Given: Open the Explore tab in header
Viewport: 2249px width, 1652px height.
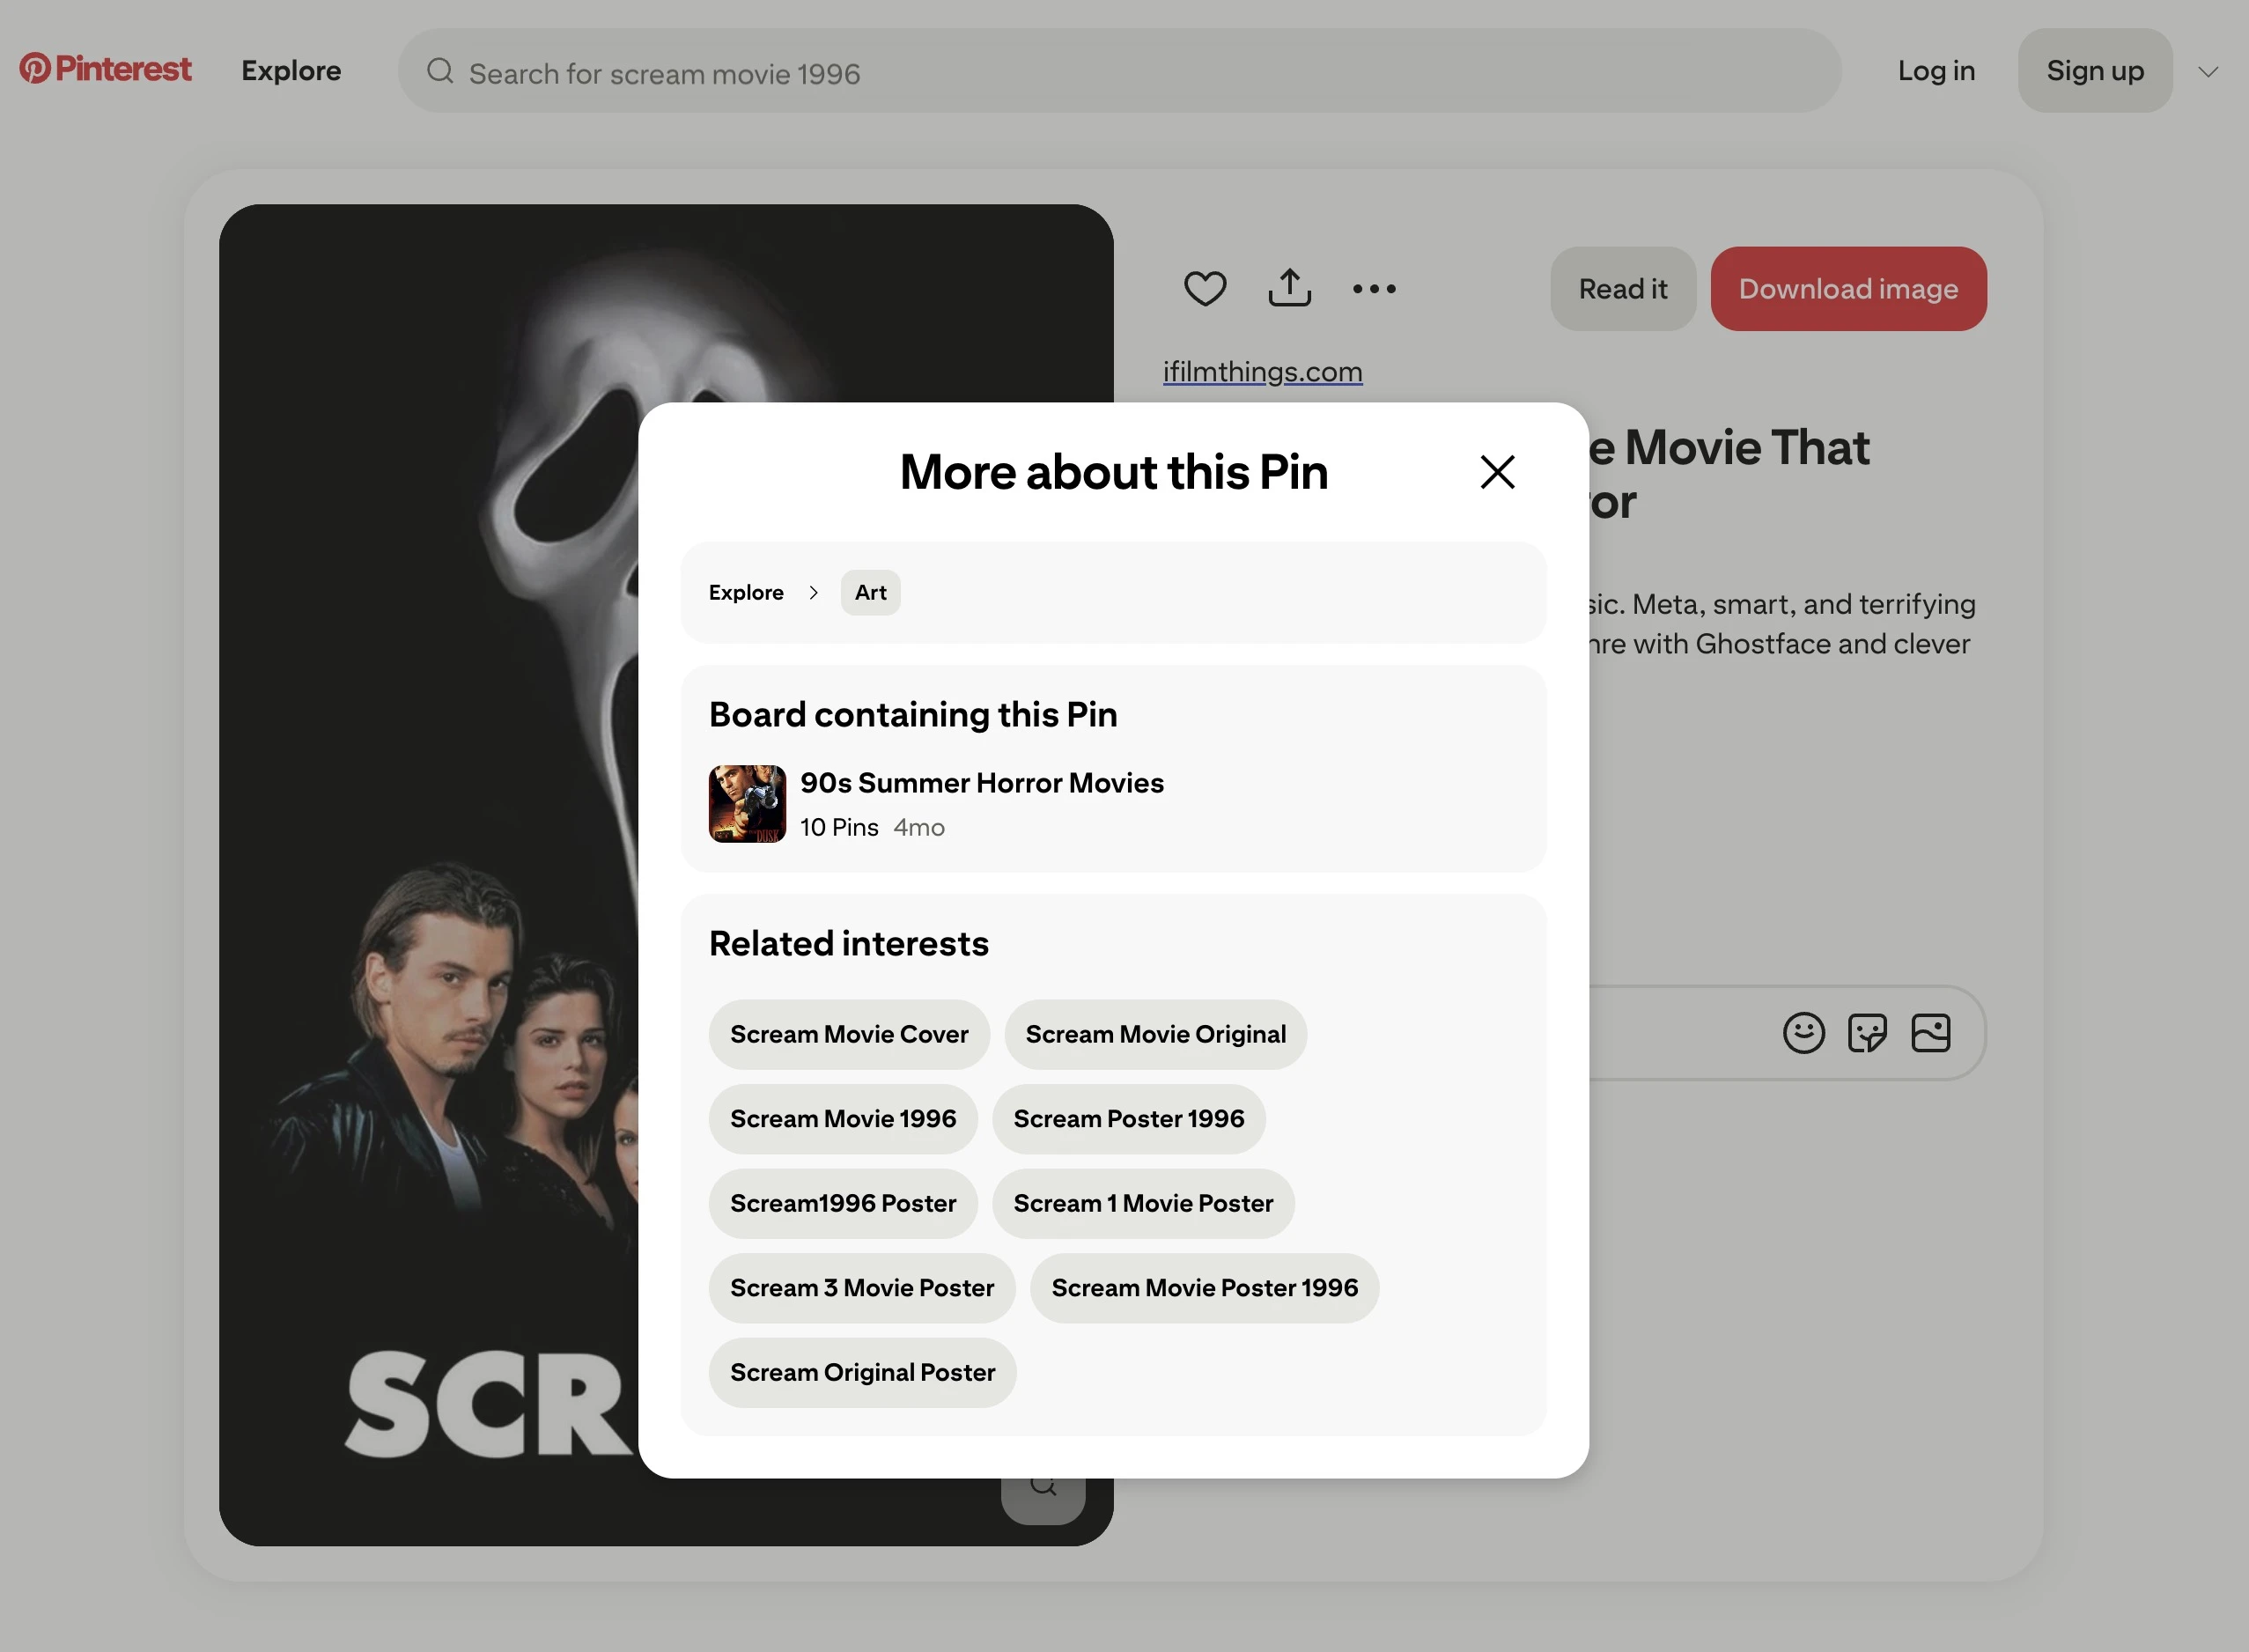Looking at the screenshot, I should click(x=291, y=71).
